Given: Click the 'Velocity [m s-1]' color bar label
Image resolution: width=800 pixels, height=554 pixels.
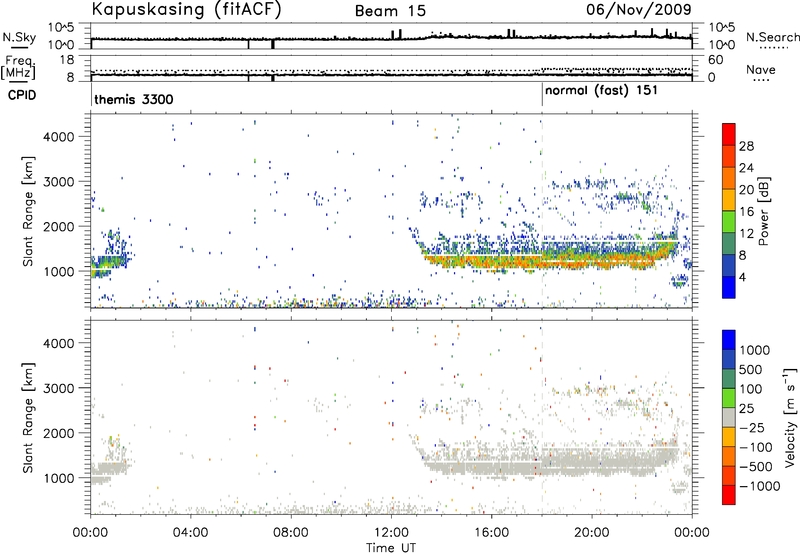Looking at the screenshot, I should [790, 416].
